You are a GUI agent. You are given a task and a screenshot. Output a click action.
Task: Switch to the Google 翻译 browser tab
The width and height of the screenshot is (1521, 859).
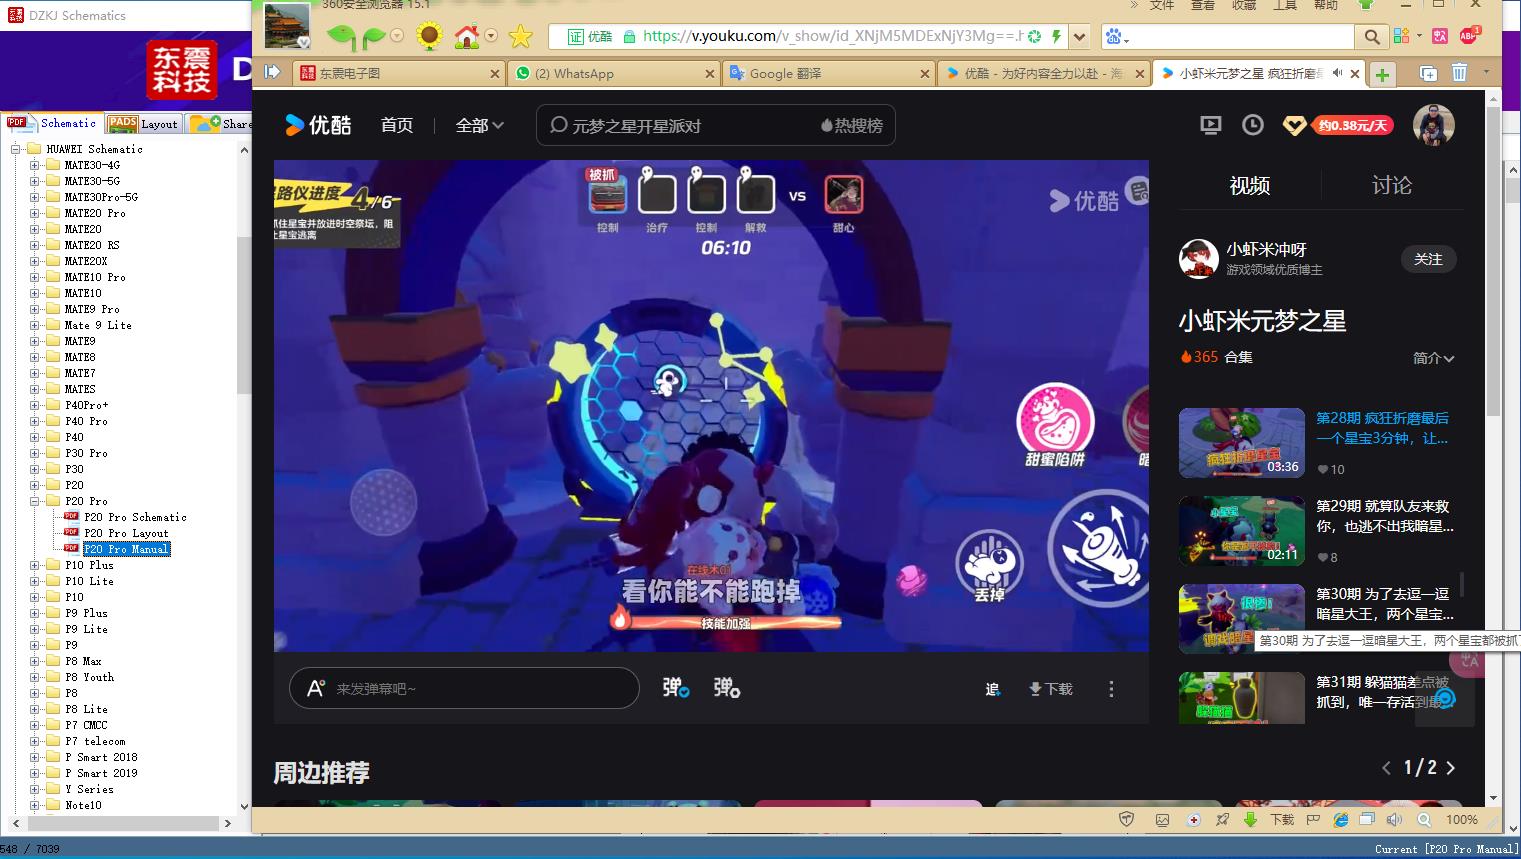828,73
